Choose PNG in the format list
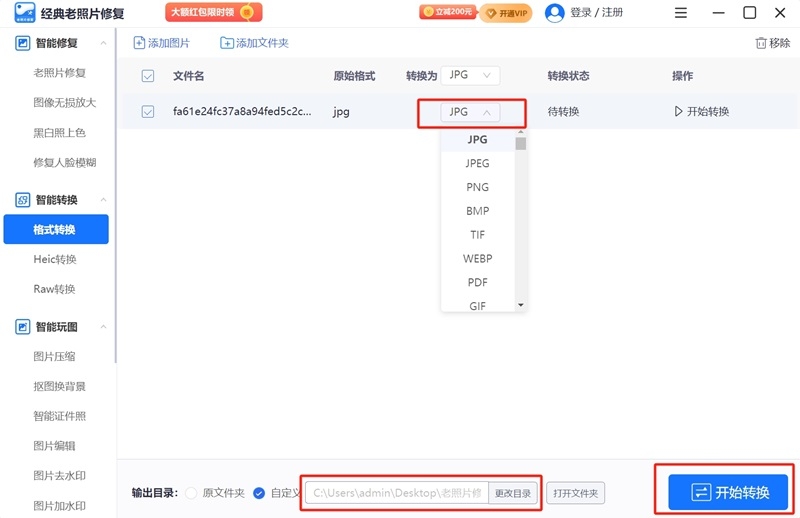The height and width of the screenshot is (518, 800). point(478,187)
